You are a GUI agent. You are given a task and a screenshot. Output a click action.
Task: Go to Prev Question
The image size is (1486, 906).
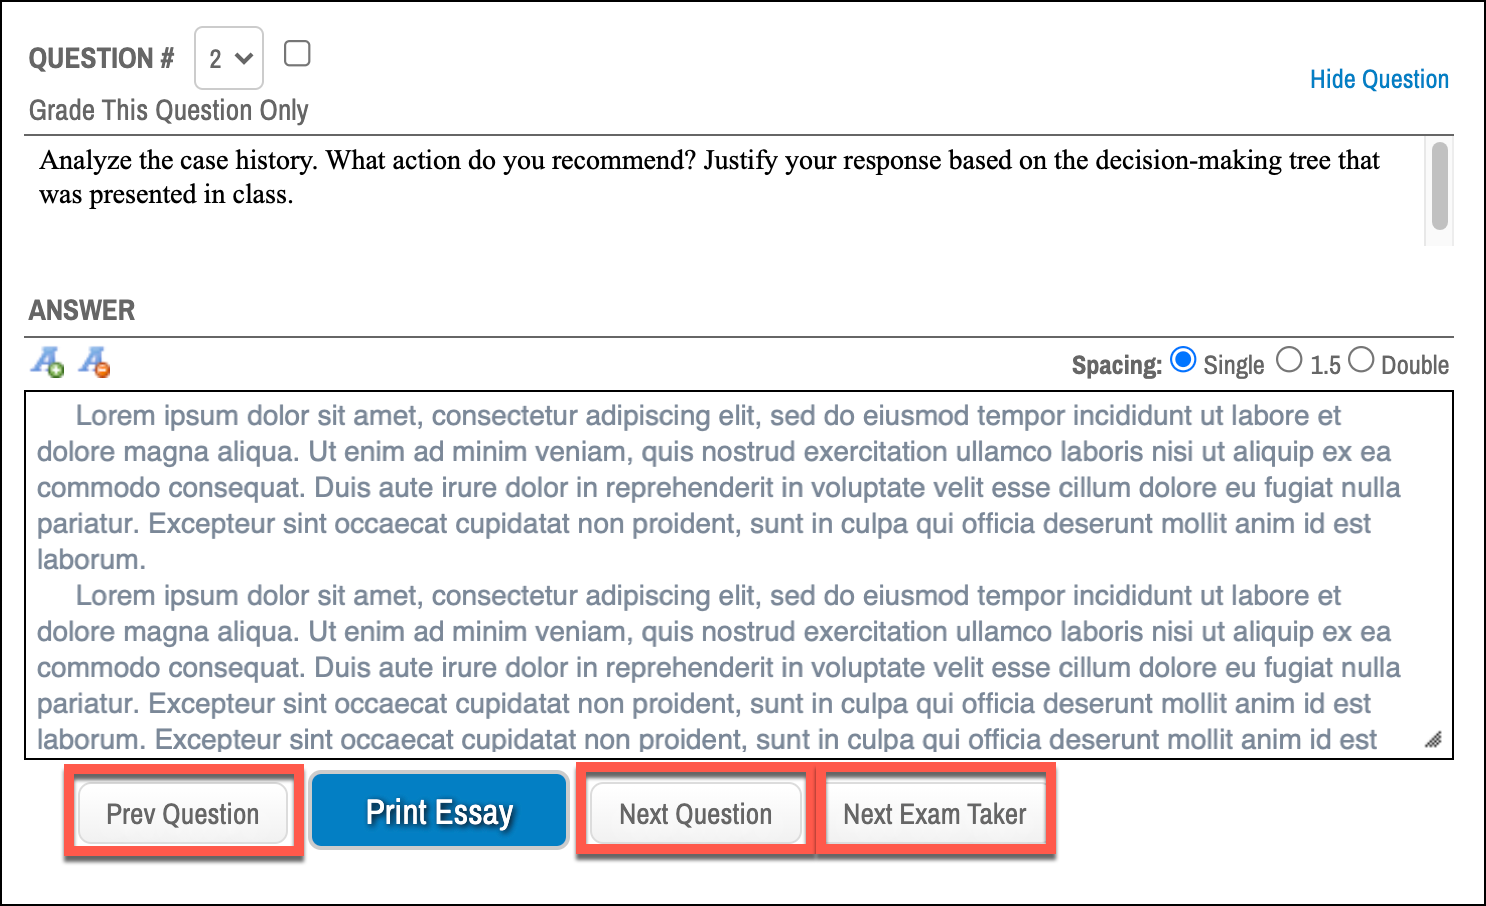click(183, 814)
